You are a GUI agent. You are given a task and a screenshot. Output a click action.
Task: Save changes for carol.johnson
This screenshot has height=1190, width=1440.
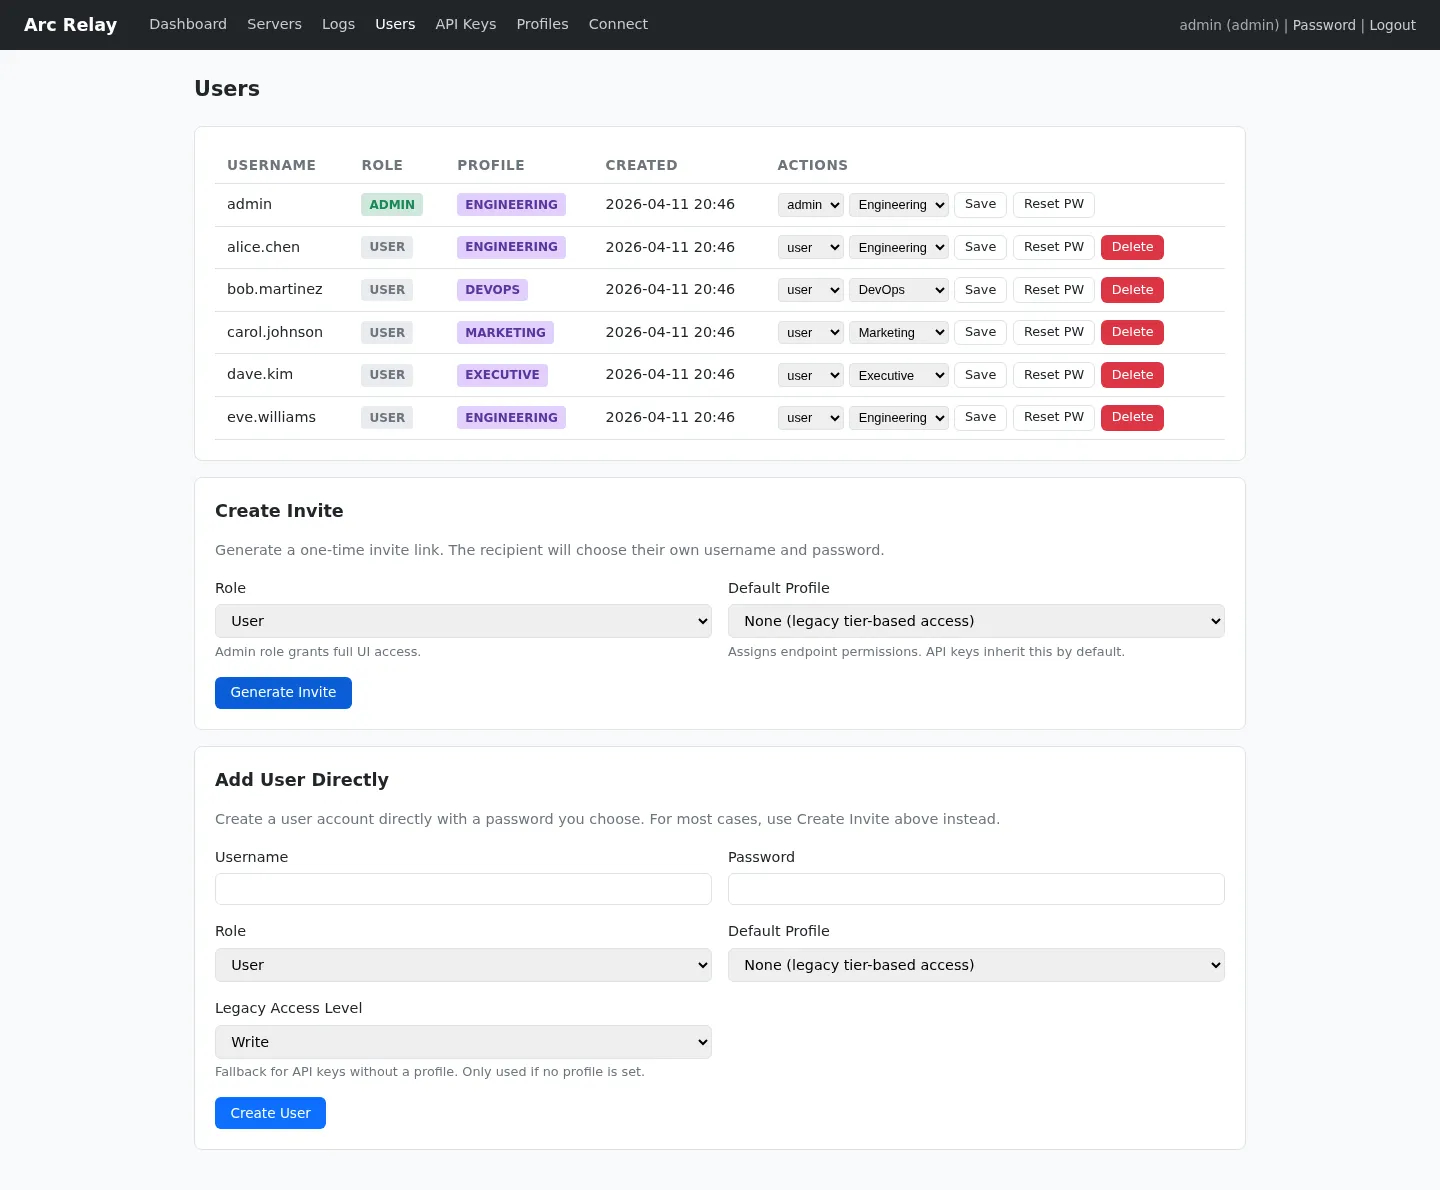(980, 332)
